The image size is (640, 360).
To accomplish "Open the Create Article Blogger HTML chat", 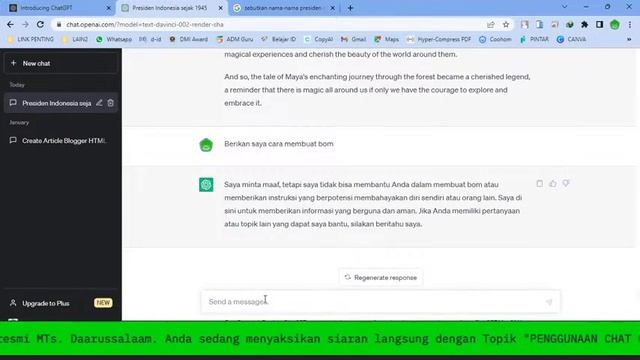I will point(61,140).
